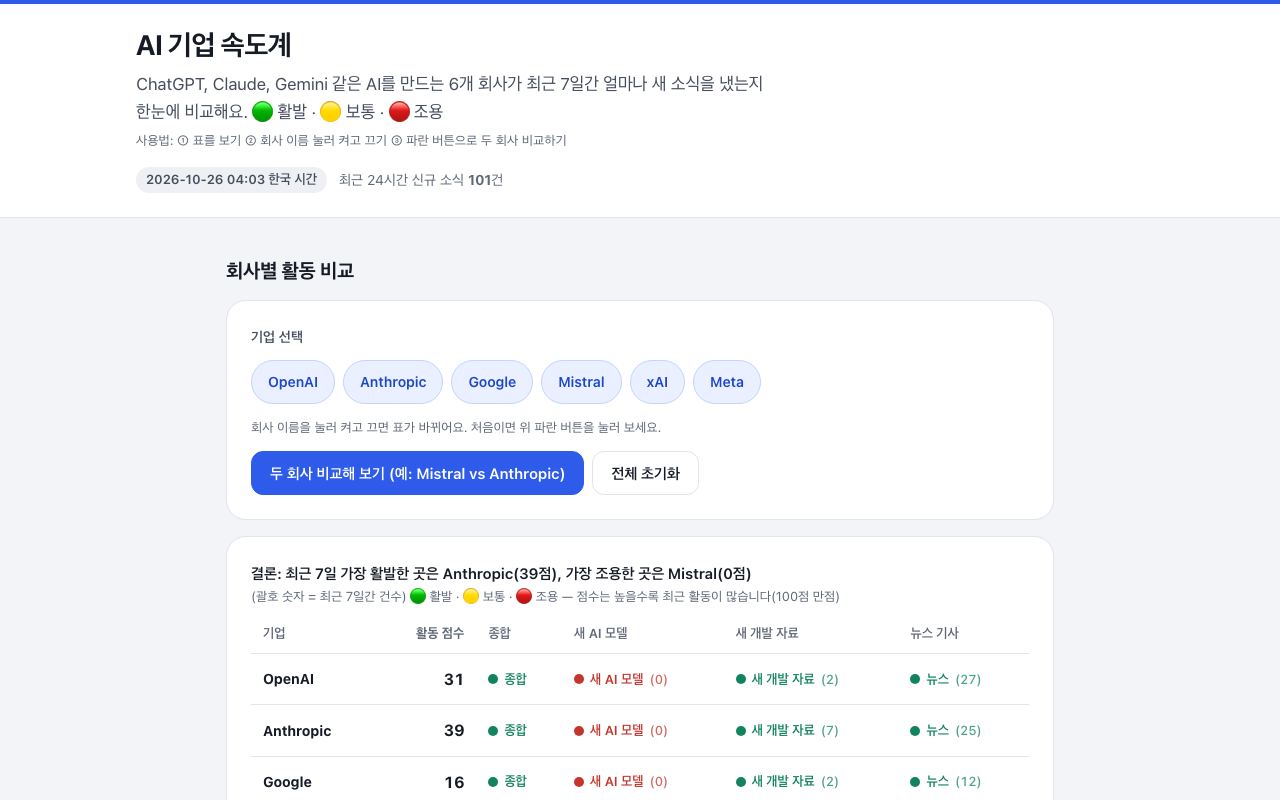Click the AI 기업 속도계 page title
1280x800 pixels.
[x=214, y=45]
